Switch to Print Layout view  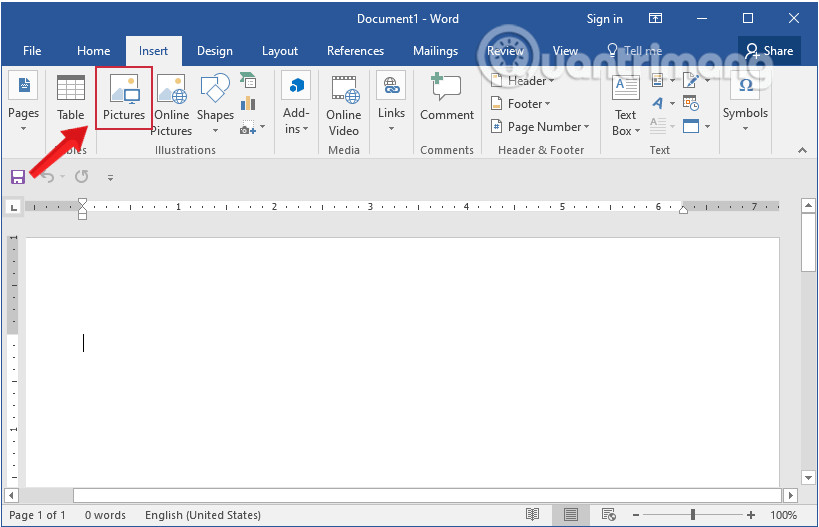click(x=570, y=515)
